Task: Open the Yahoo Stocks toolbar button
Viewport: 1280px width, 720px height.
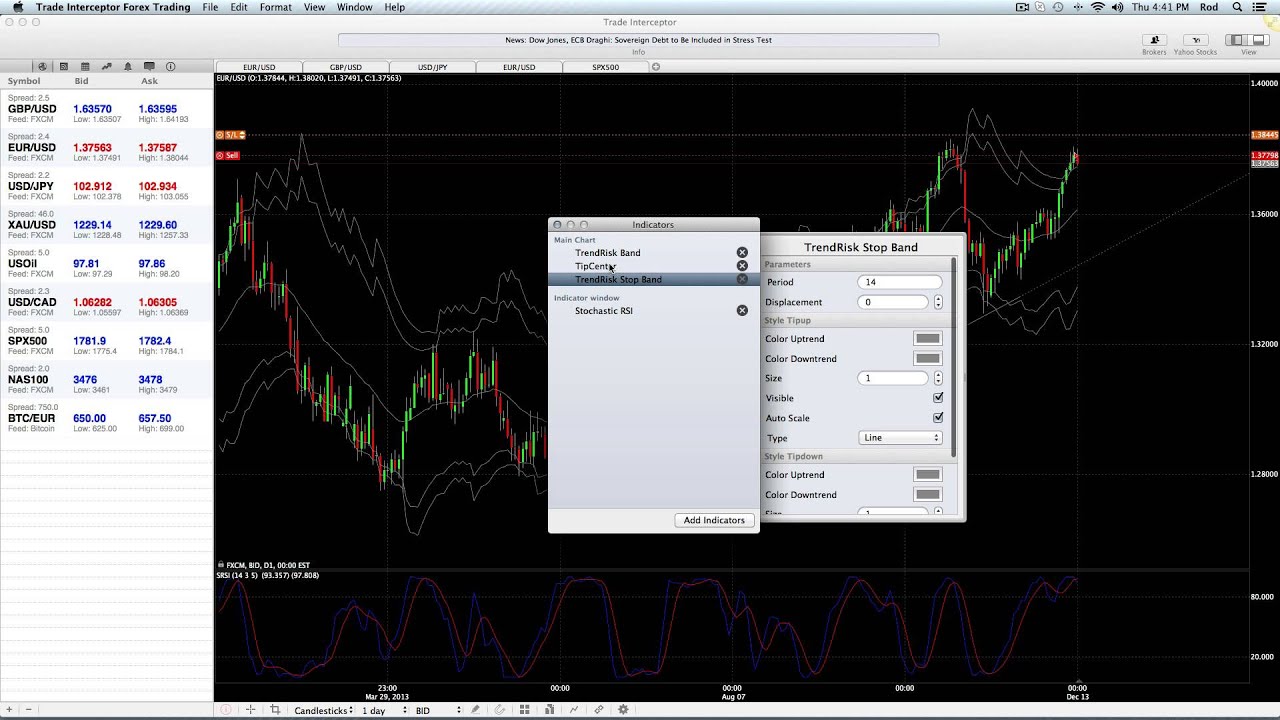Action: click(x=1195, y=40)
